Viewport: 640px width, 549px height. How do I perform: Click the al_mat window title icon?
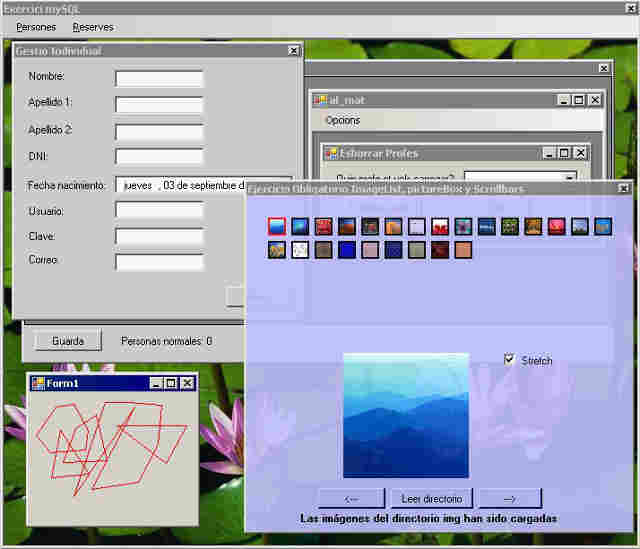[x=320, y=100]
